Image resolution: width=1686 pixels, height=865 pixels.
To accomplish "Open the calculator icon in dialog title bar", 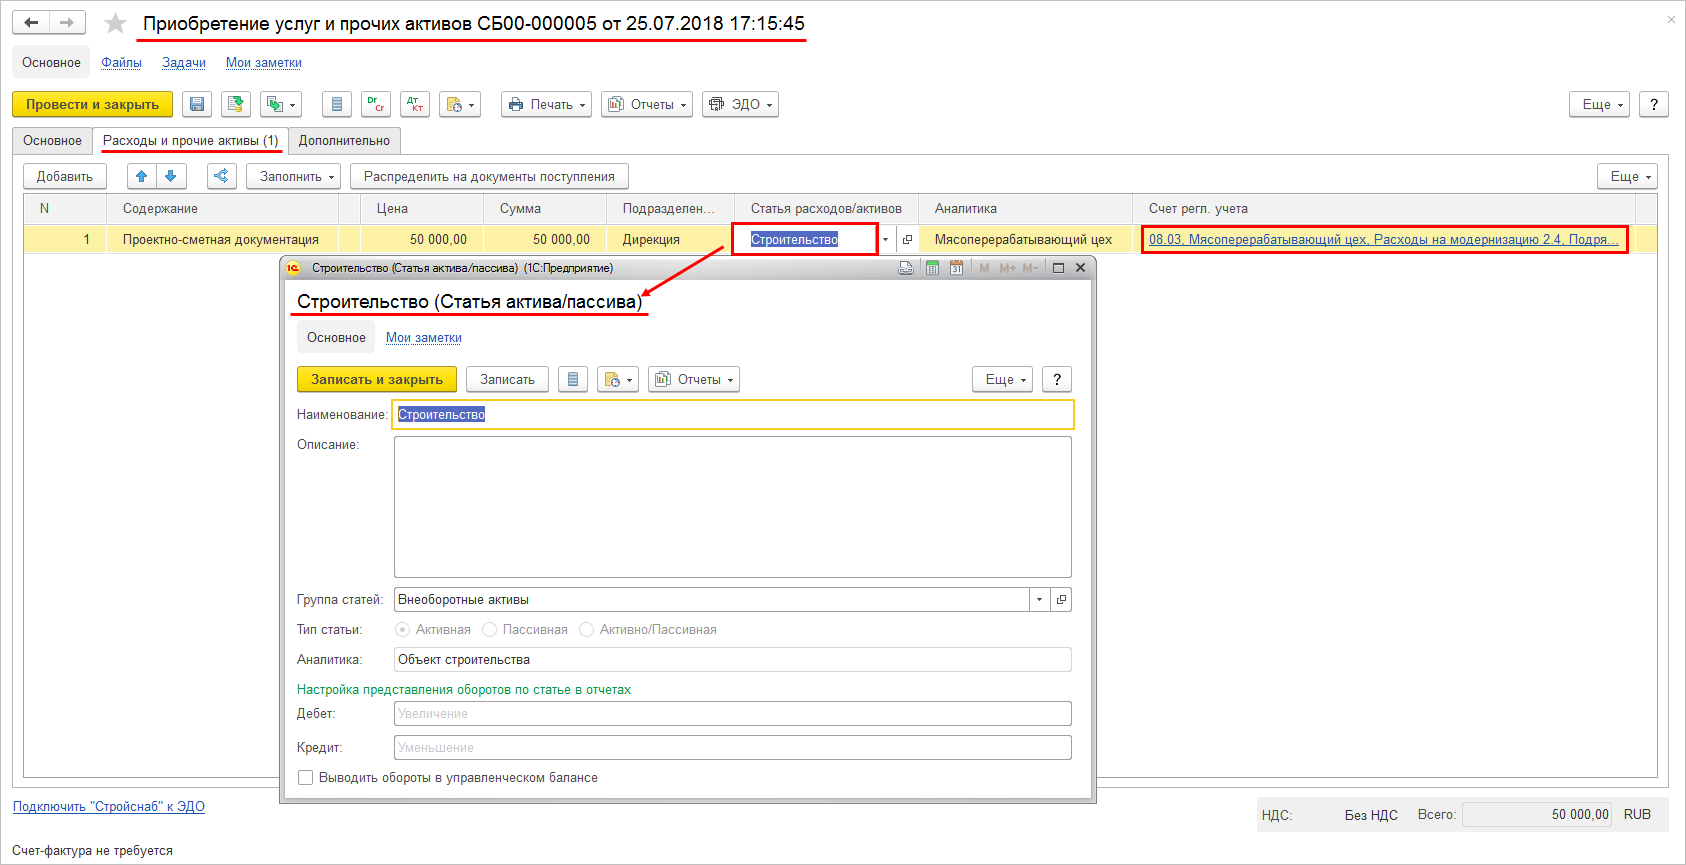I will [932, 268].
